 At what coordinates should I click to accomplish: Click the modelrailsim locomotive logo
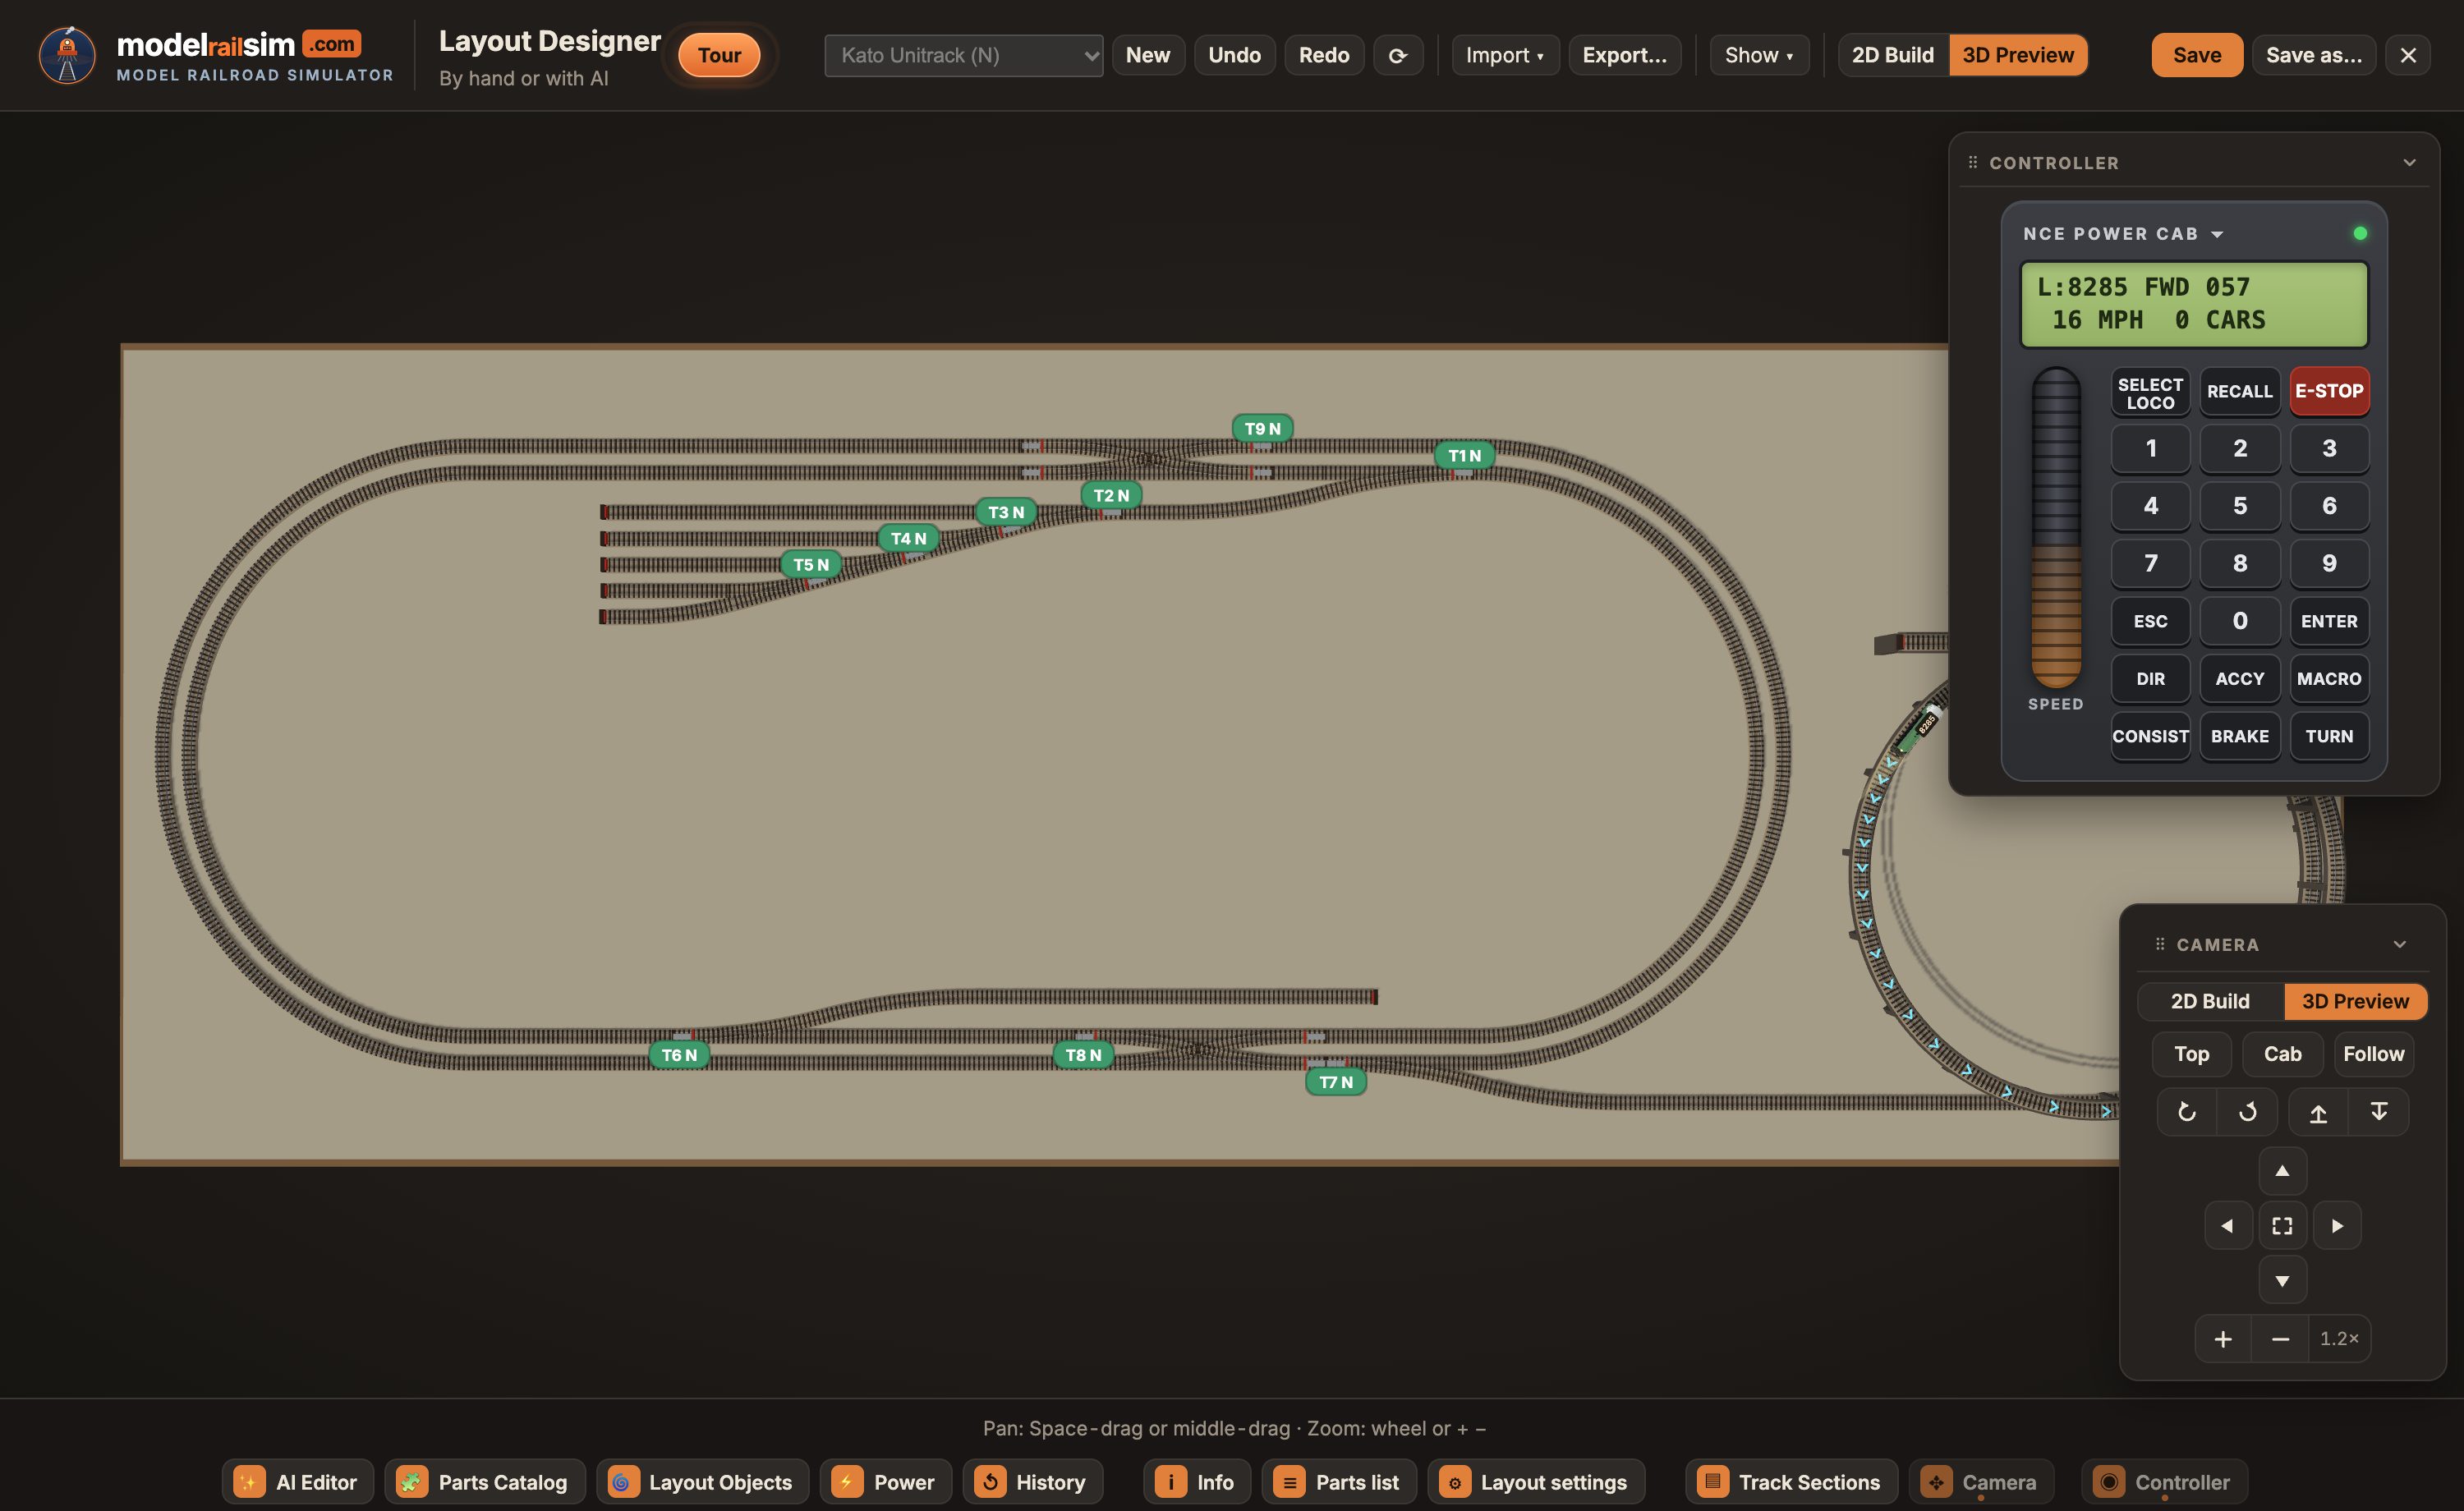[67, 55]
